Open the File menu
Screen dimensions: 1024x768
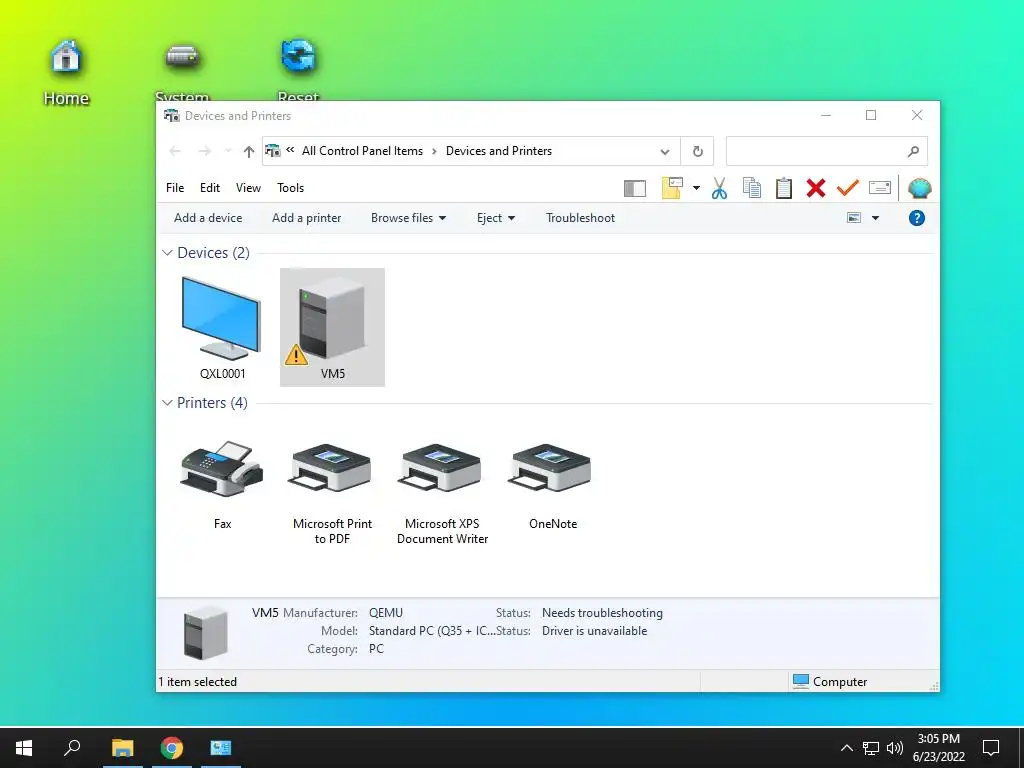[x=175, y=188]
